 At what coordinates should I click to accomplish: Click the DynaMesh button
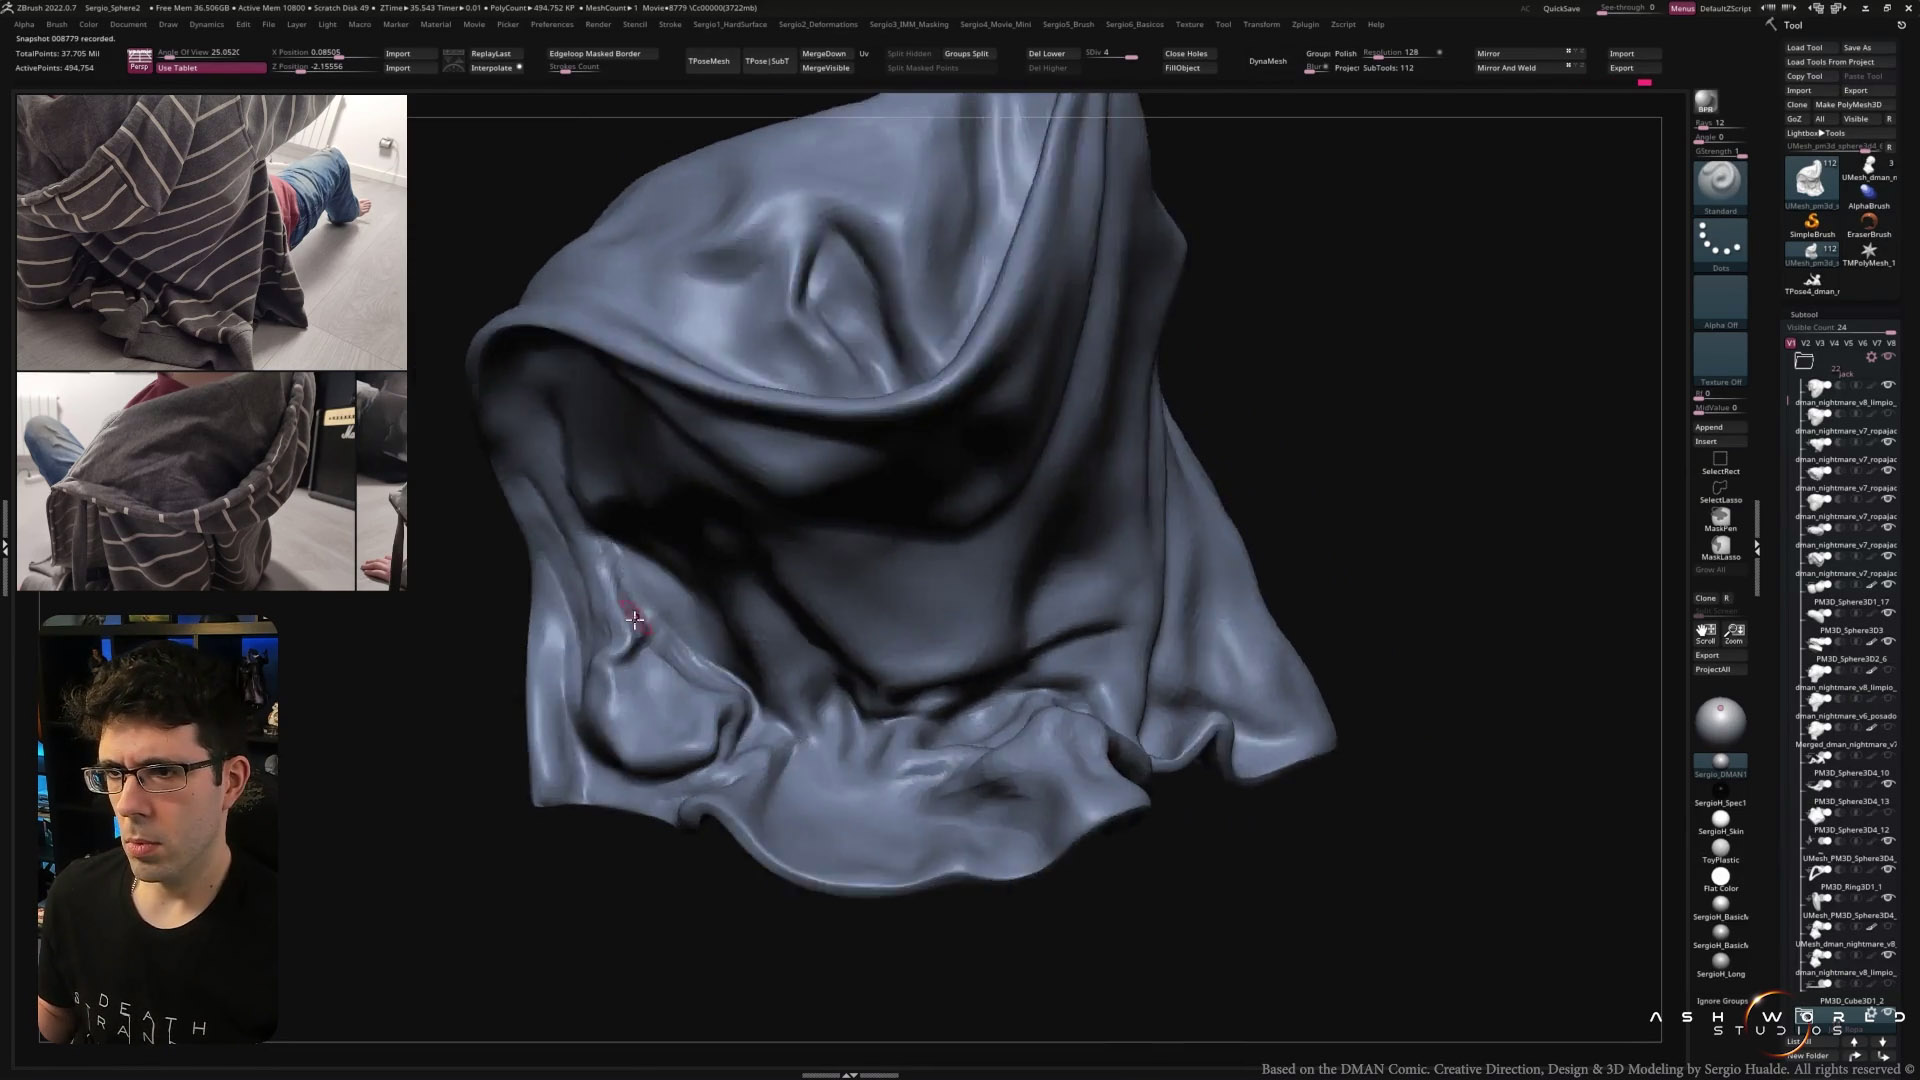(x=1267, y=61)
